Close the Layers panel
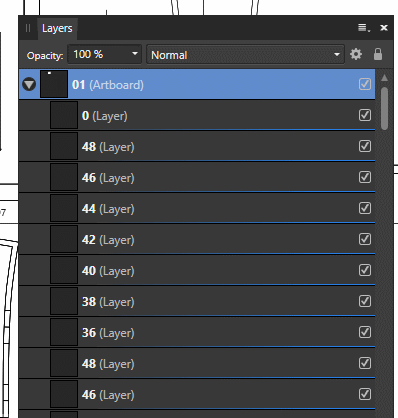 point(384,28)
